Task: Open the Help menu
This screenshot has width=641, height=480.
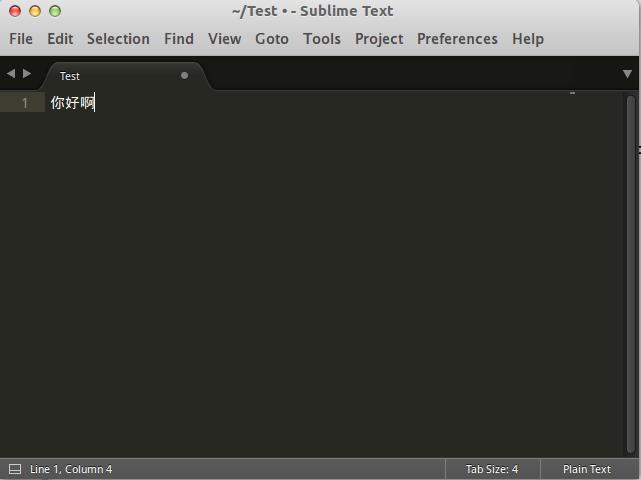Action: click(x=528, y=39)
